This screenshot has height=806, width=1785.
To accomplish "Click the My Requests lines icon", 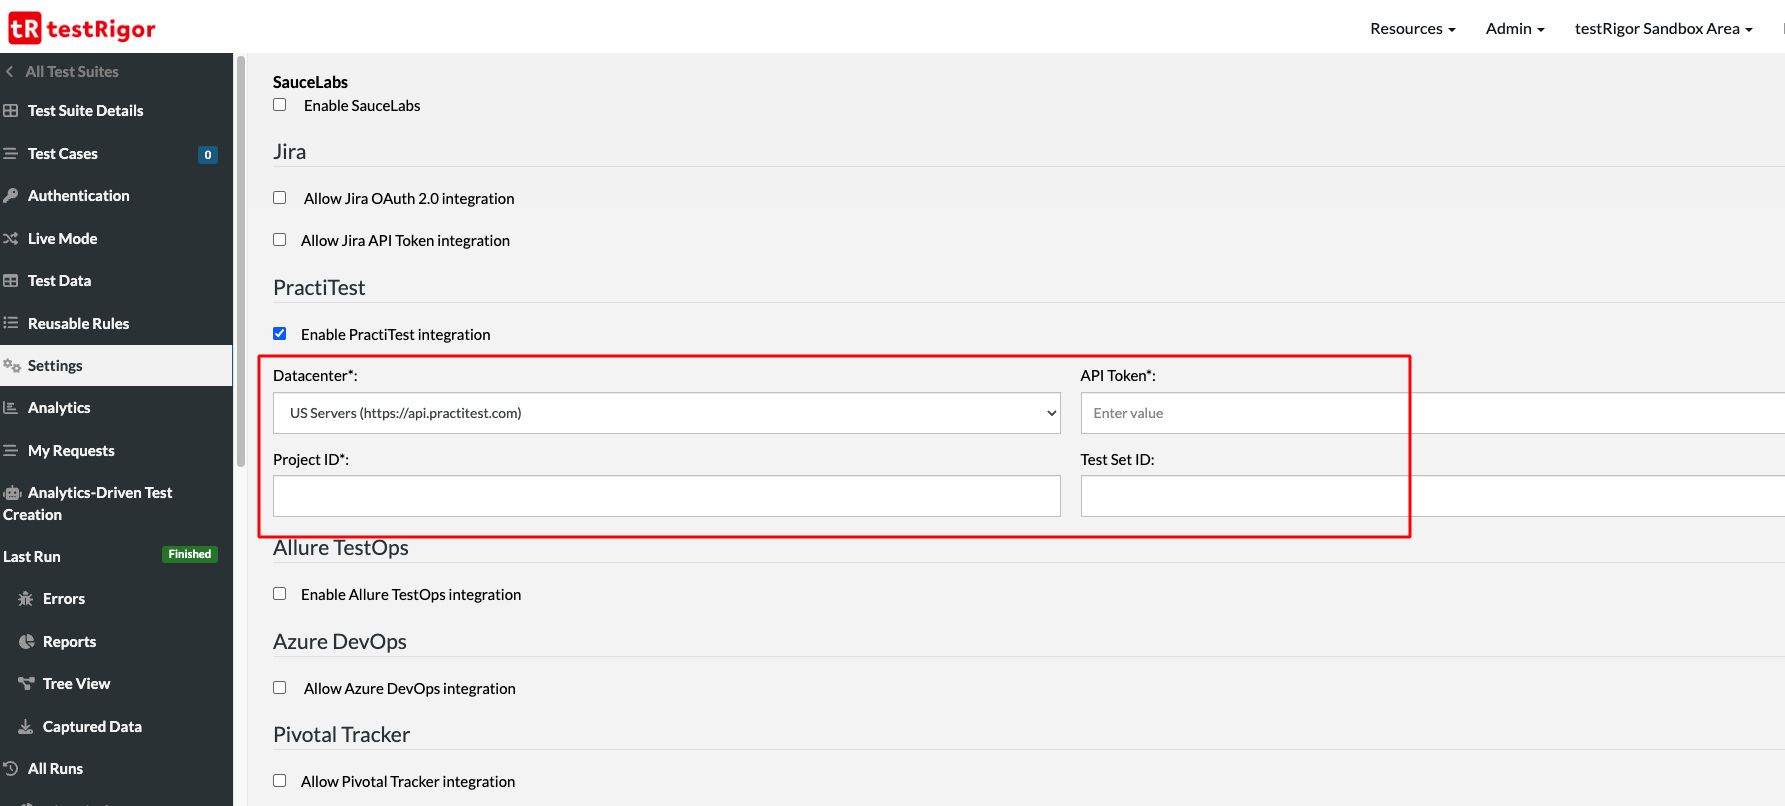I will 11,451.
